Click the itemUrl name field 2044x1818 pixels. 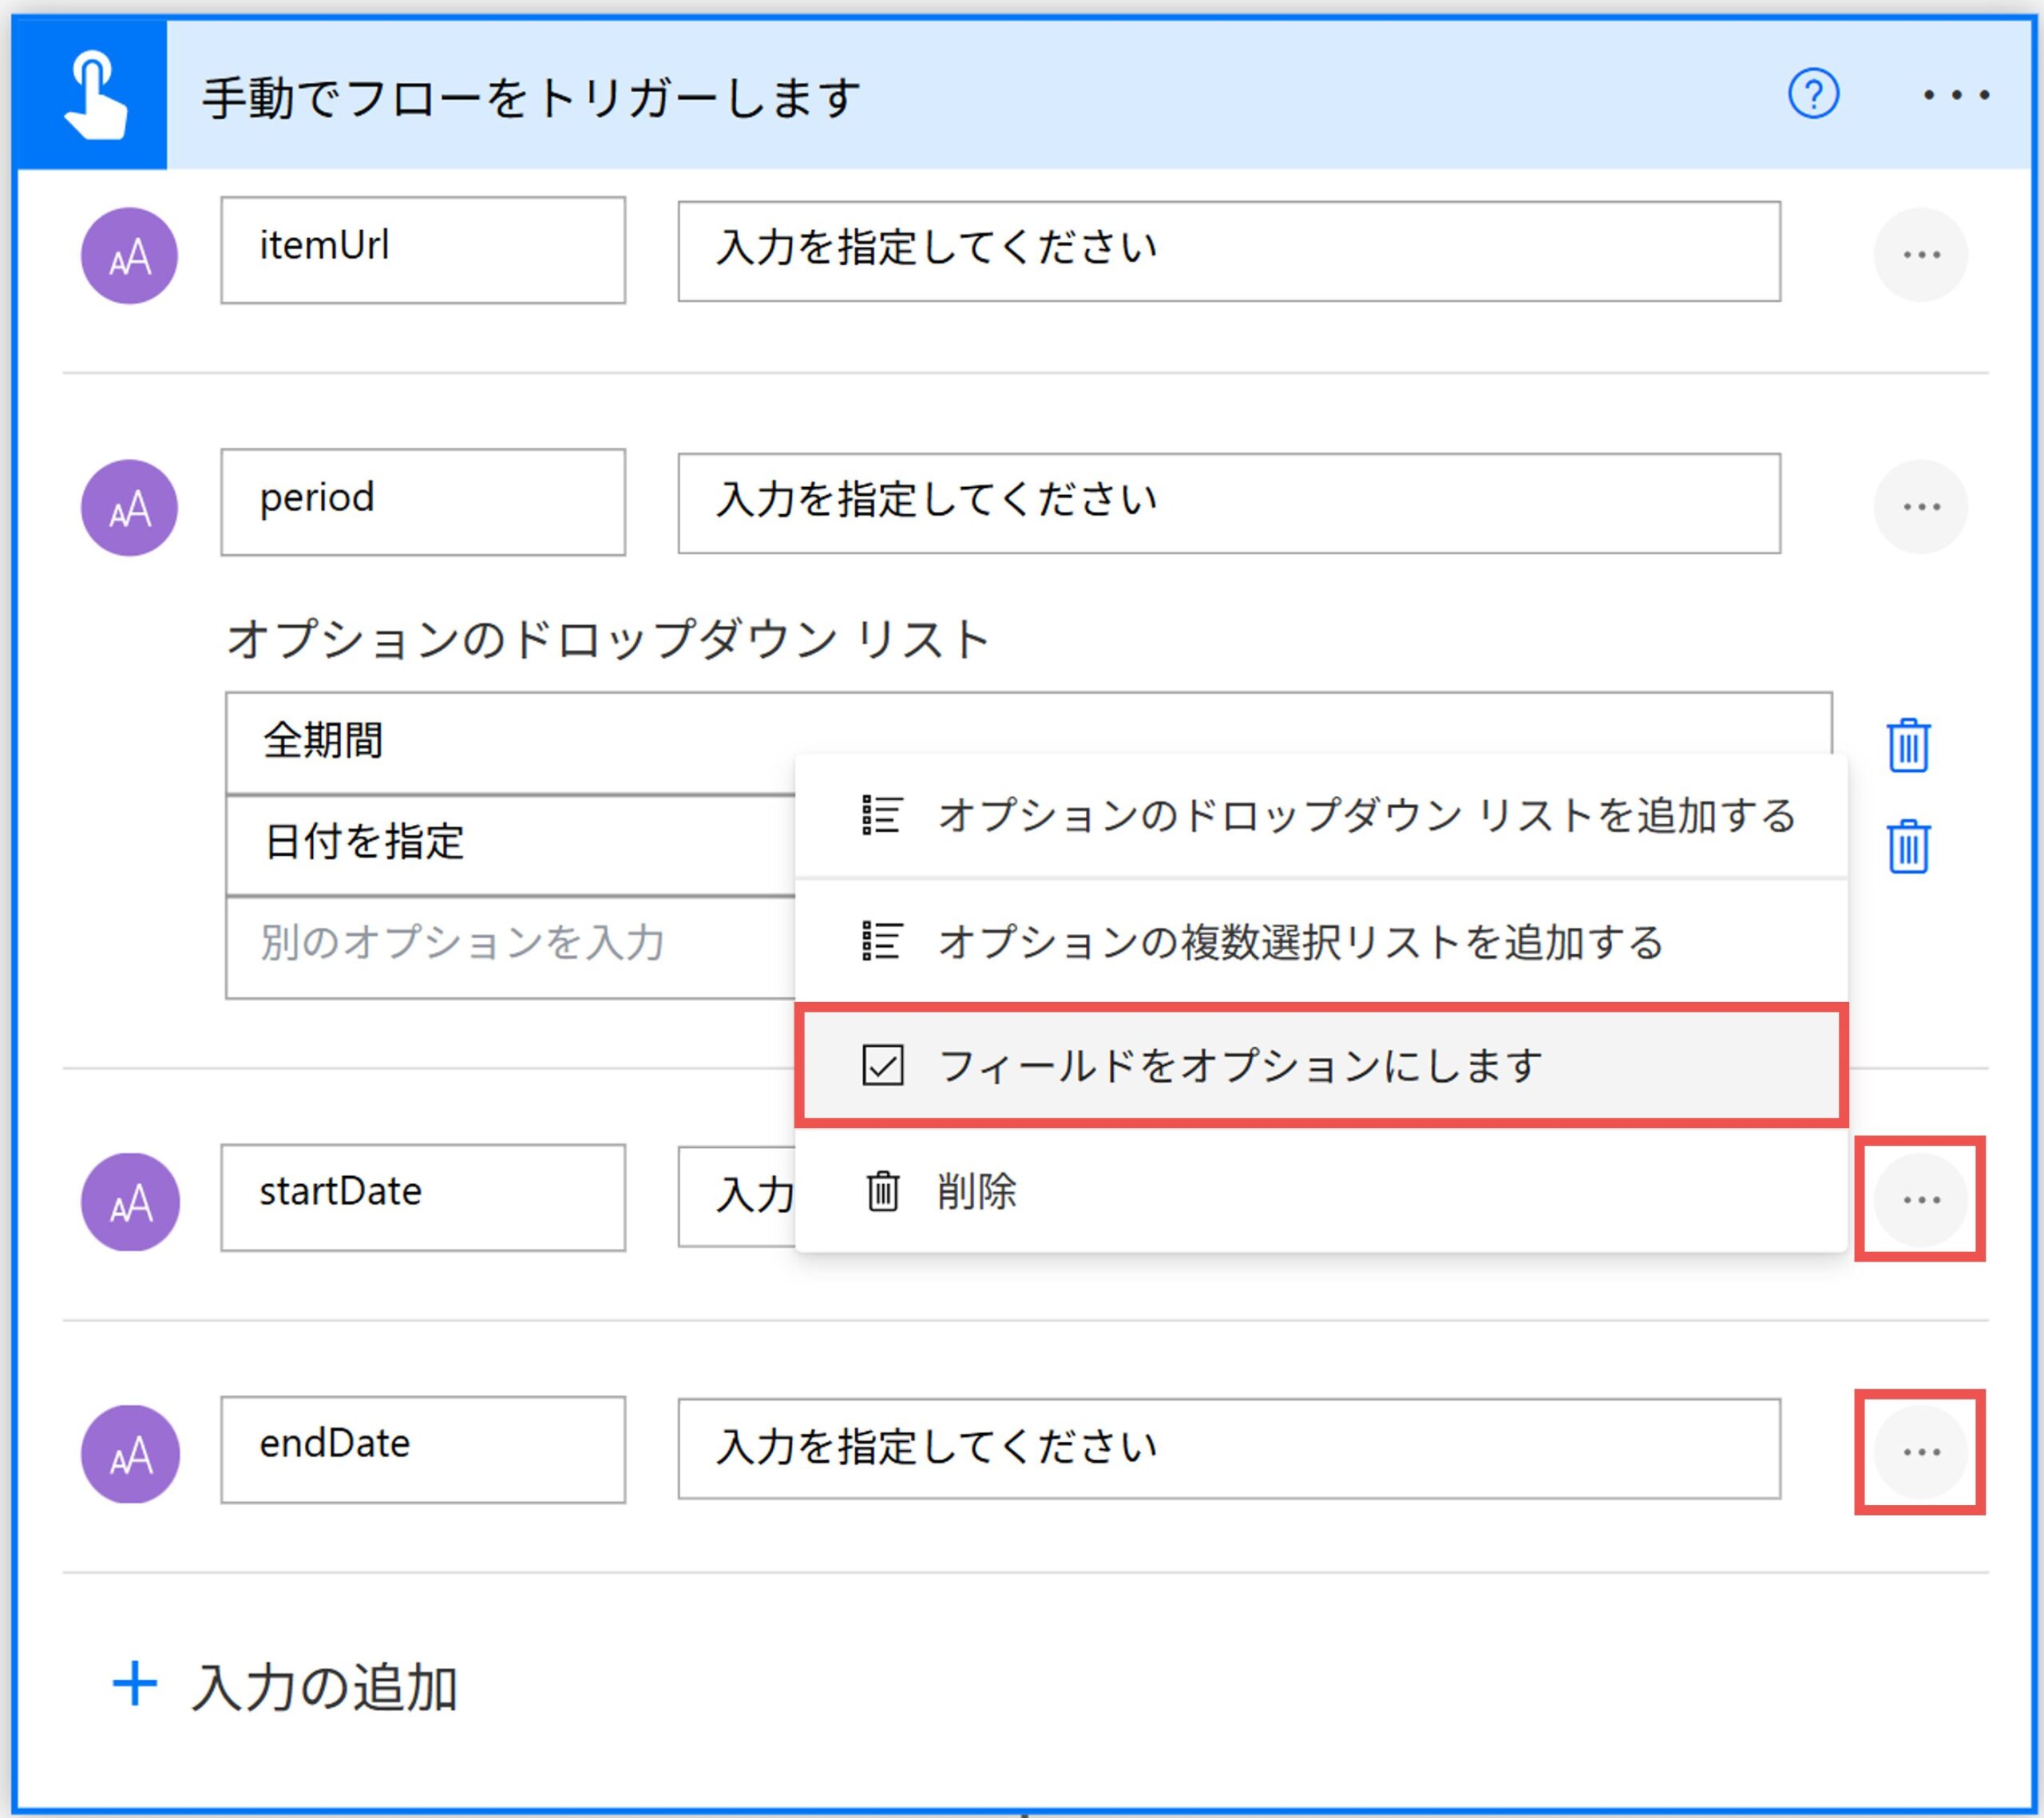click(423, 250)
